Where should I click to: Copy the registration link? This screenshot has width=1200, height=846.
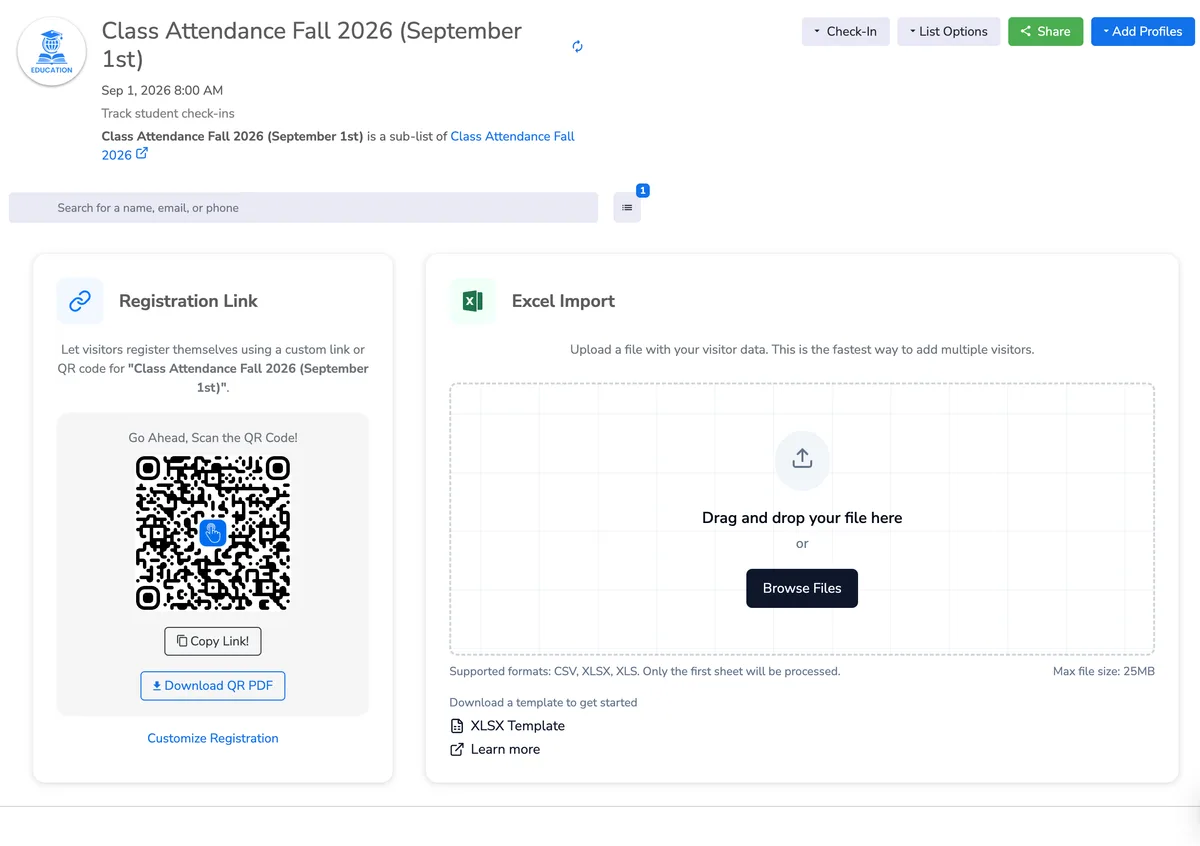coord(213,641)
